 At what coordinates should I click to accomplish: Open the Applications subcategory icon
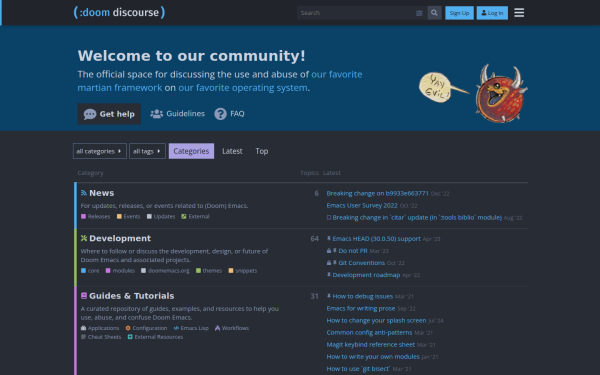coord(83,328)
